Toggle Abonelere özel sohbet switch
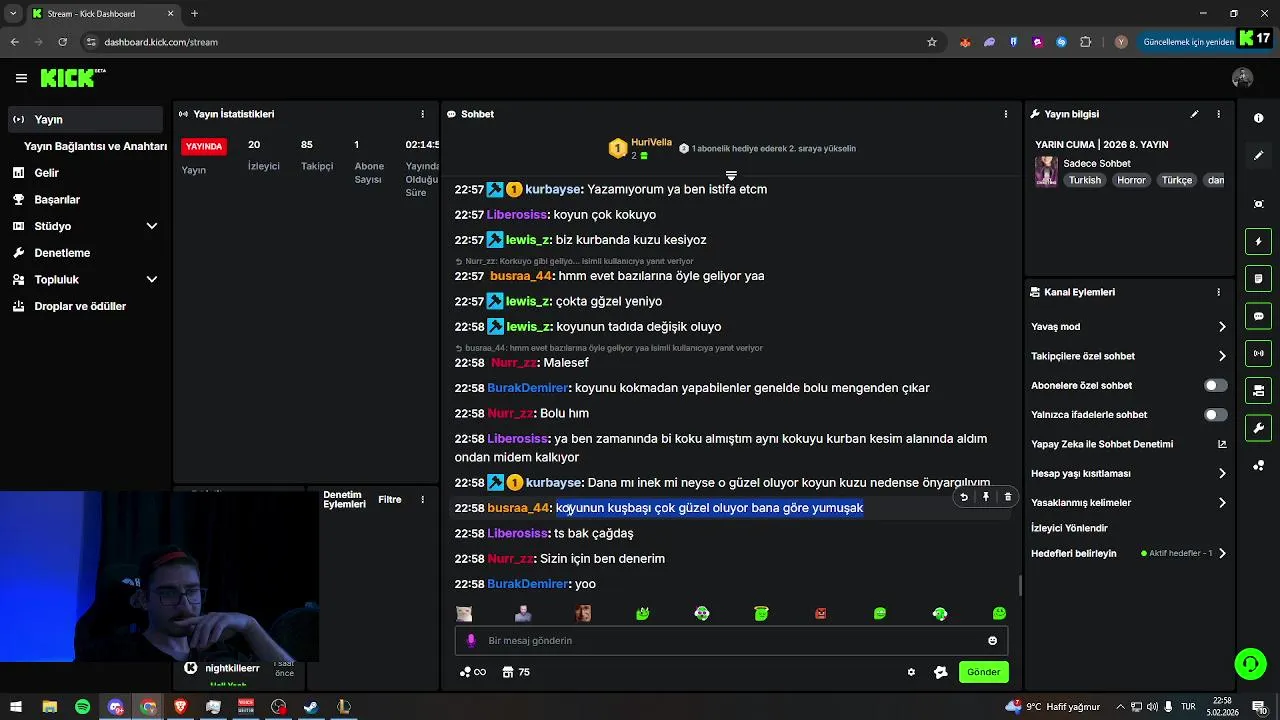 pos(1215,385)
